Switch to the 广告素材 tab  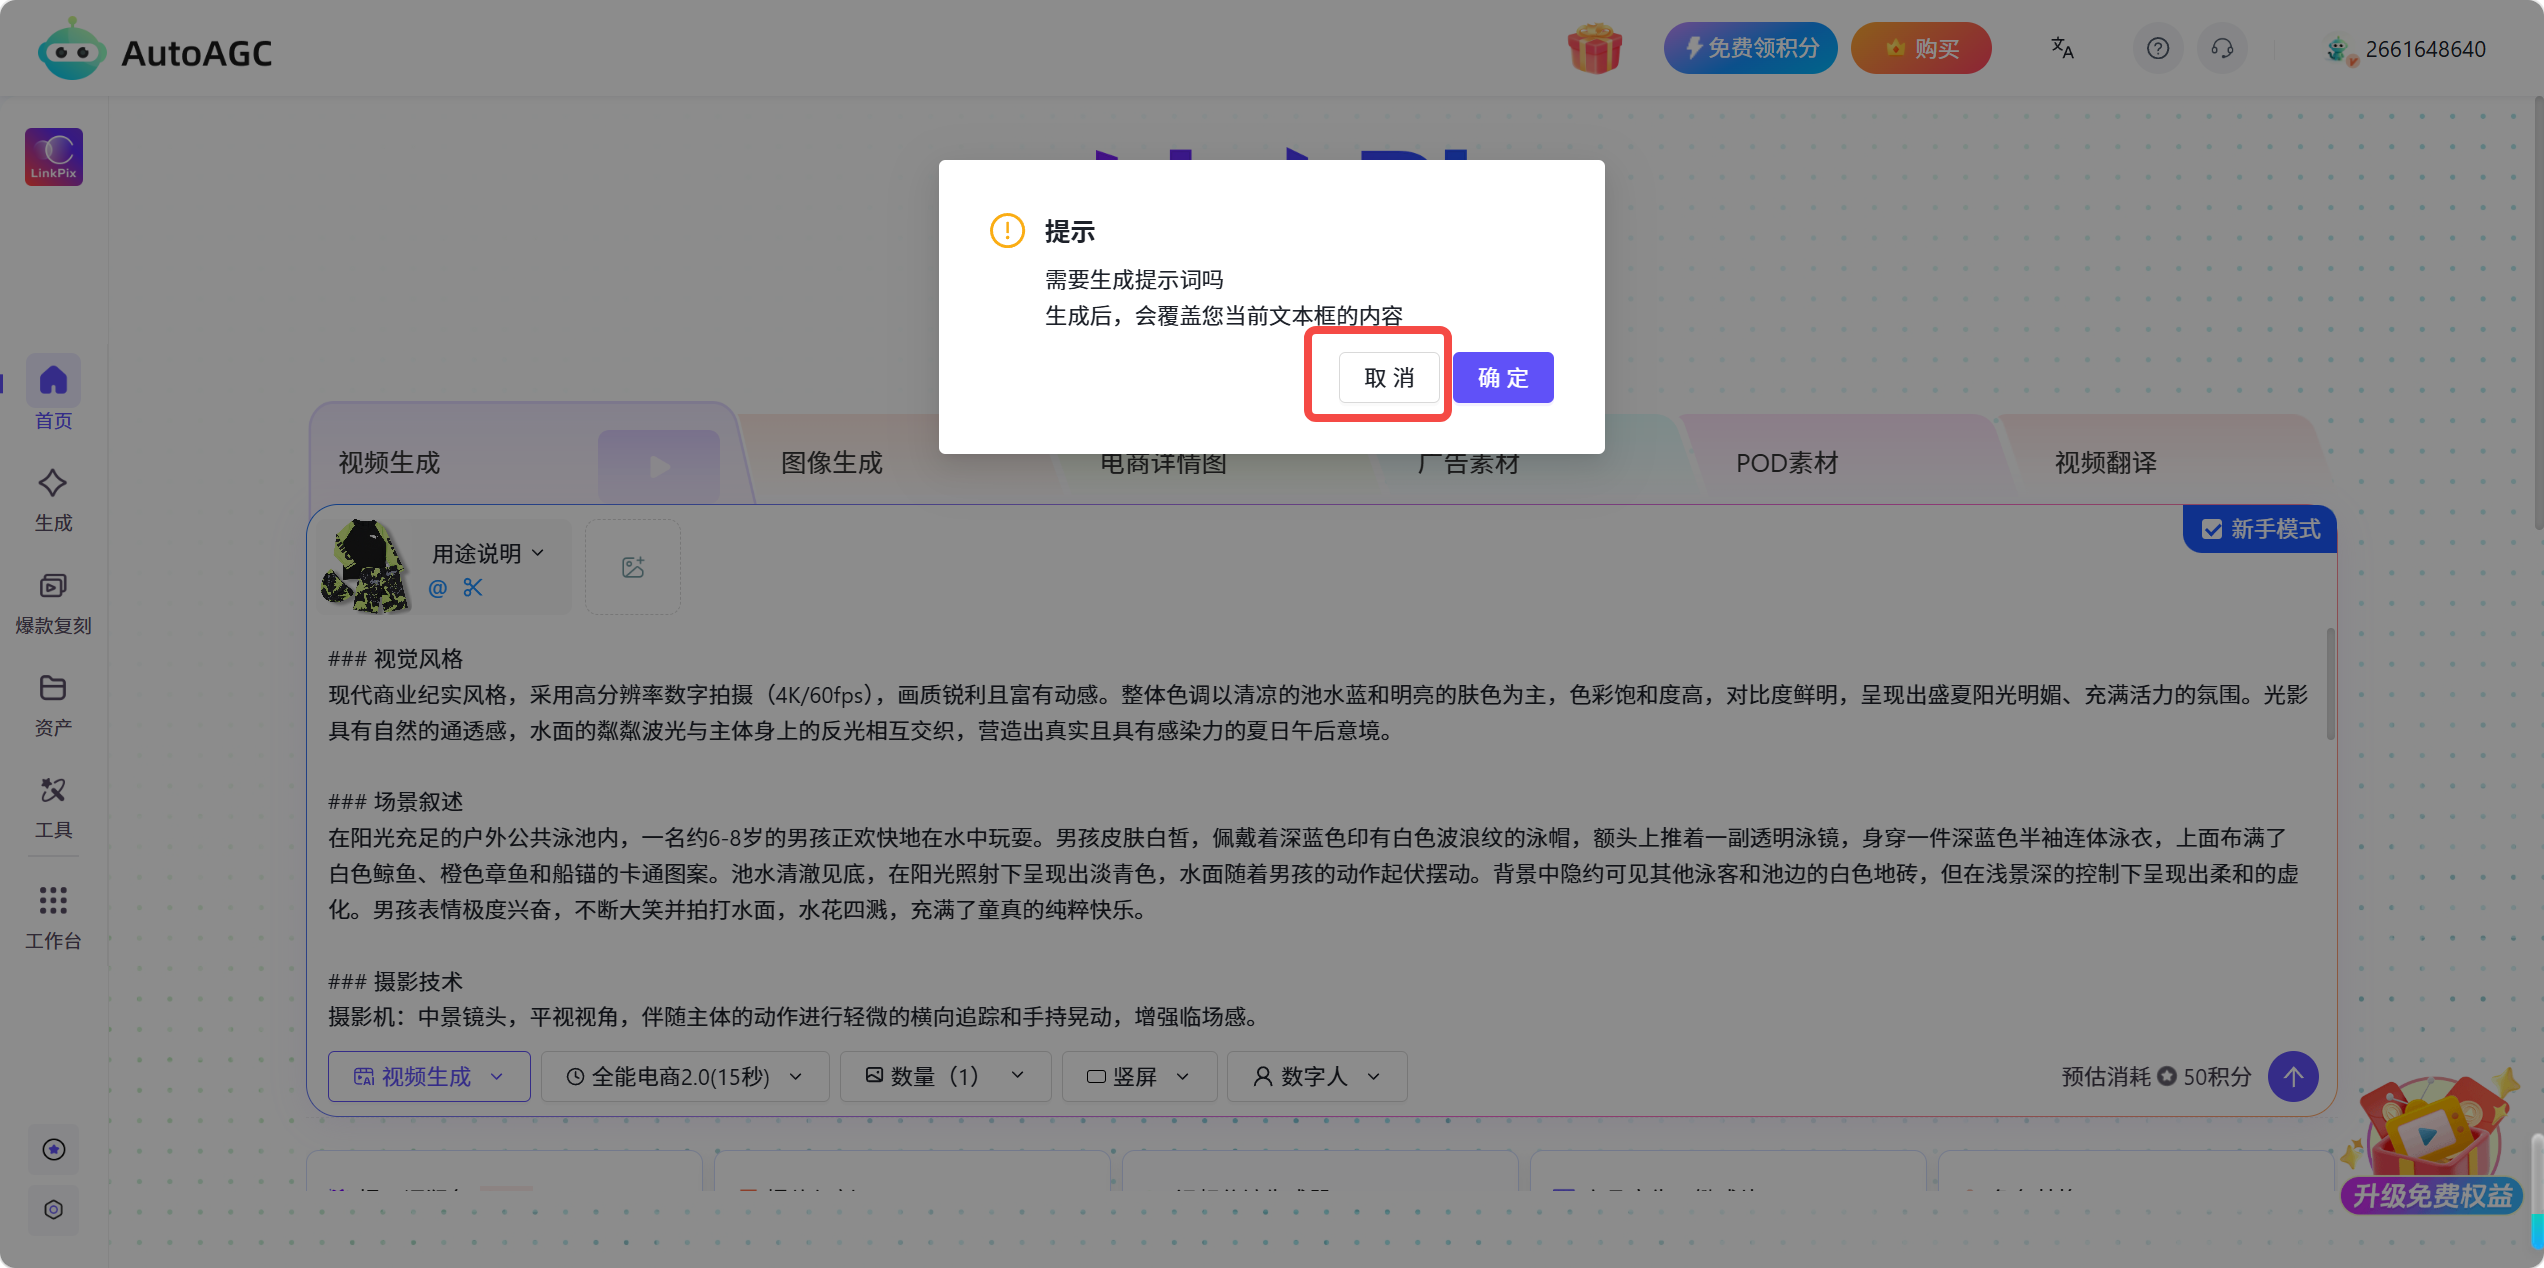(1468, 463)
